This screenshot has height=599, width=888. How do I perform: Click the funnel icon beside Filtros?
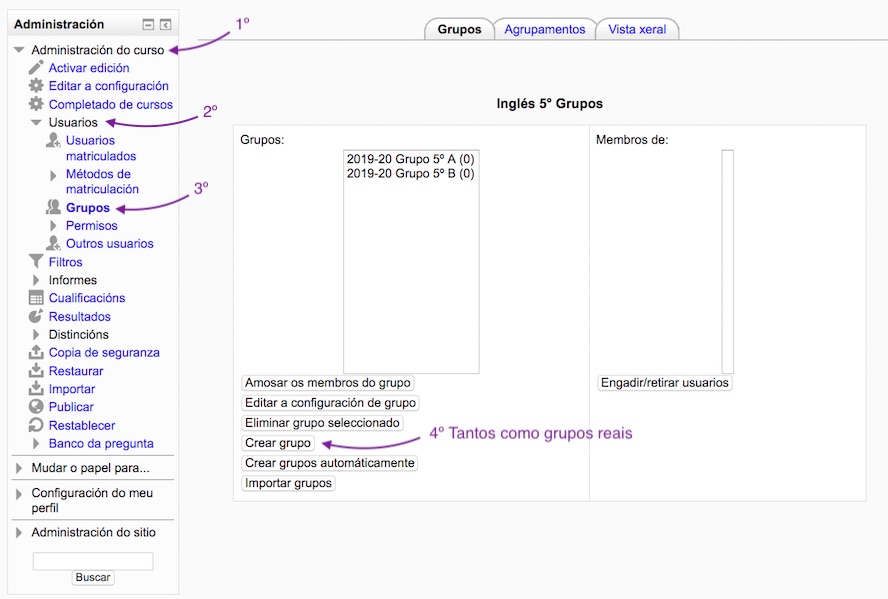click(37, 262)
